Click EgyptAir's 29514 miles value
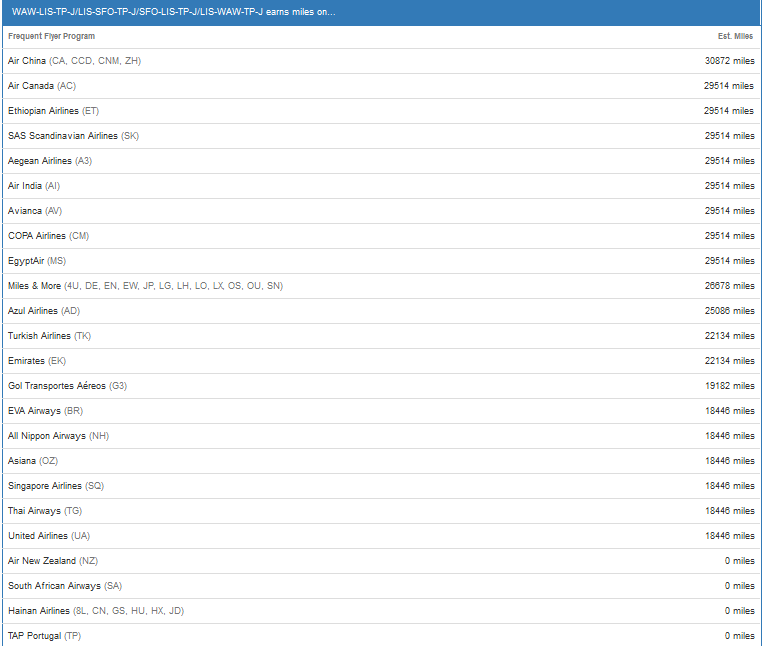 coord(729,262)
